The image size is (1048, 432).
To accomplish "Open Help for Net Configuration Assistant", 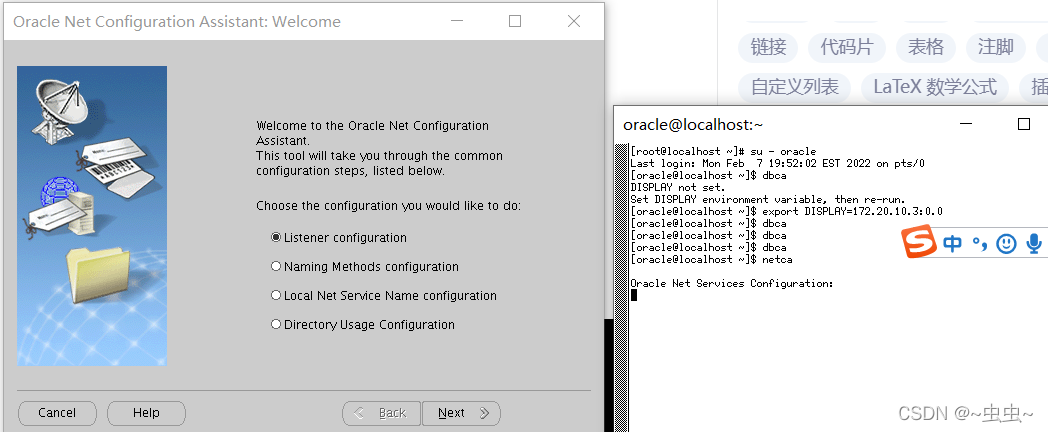I will (146, 413).
